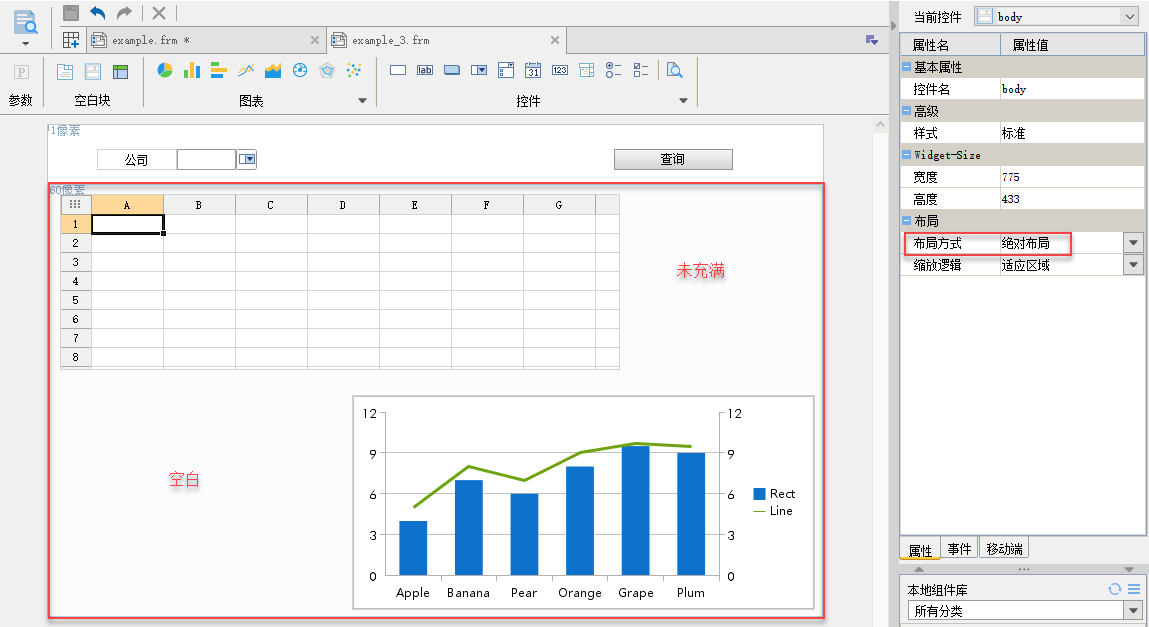Image resolution: width=1149 pixels, height=627 pixels.
Task: Select the text box widget icon
Action: pyautogui.click(x=398, y=70)
